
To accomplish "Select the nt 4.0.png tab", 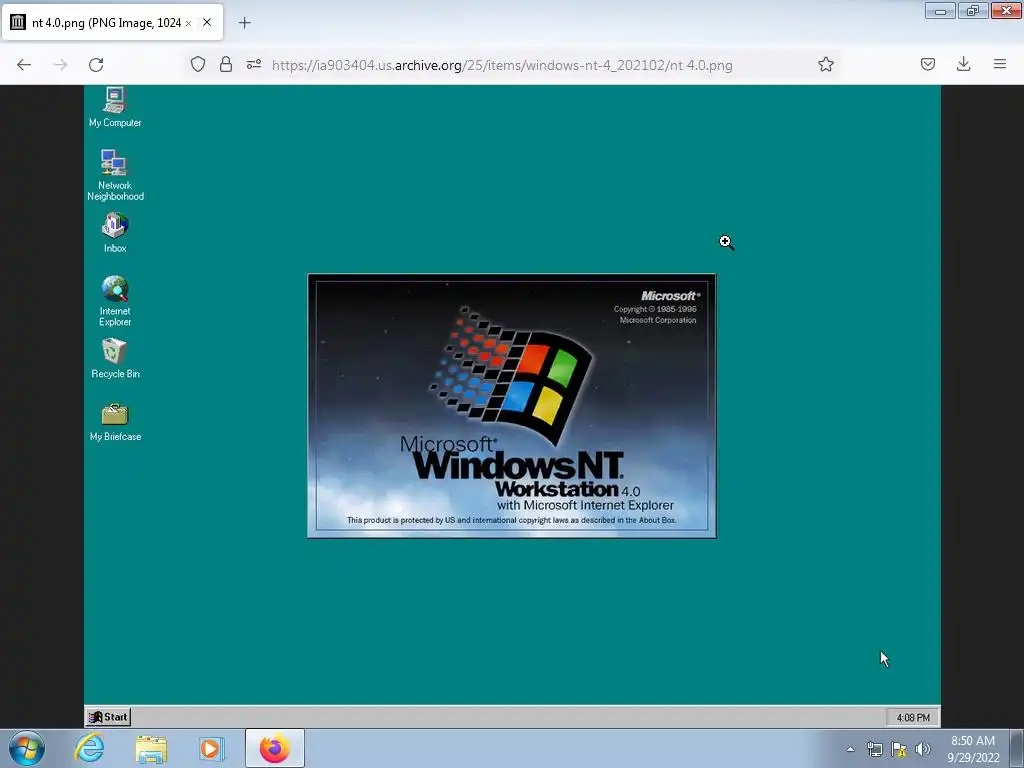I will 112,22.
